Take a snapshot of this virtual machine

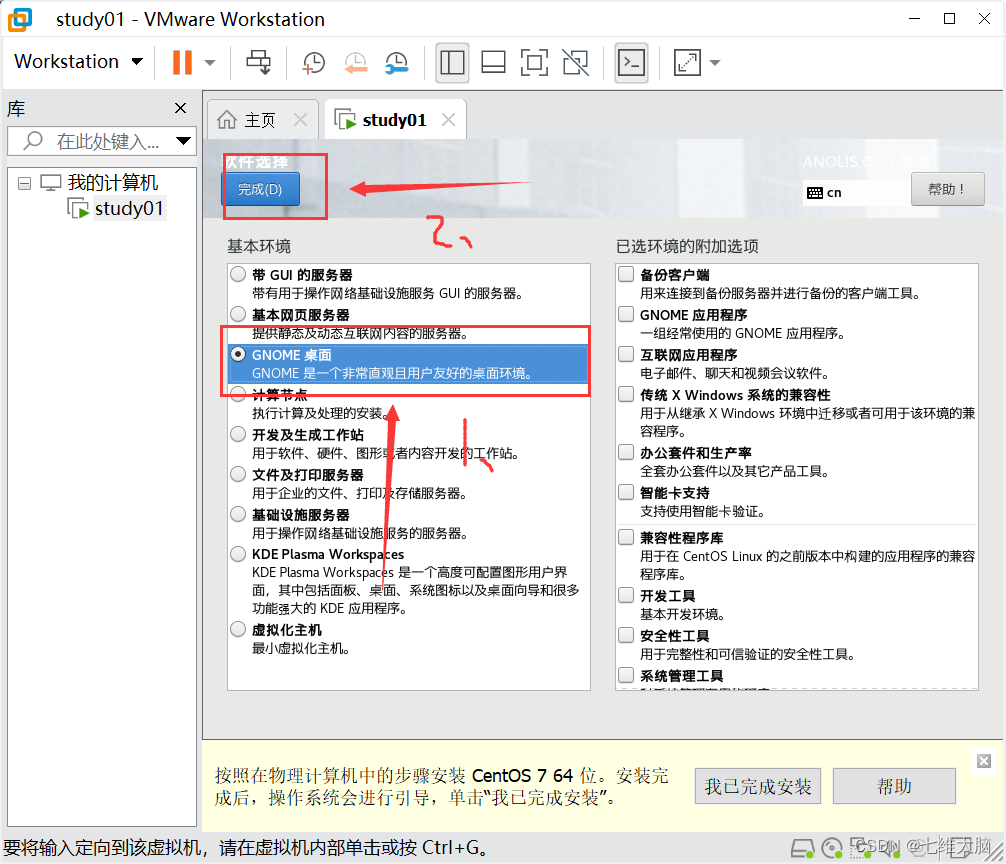(313, 62)
